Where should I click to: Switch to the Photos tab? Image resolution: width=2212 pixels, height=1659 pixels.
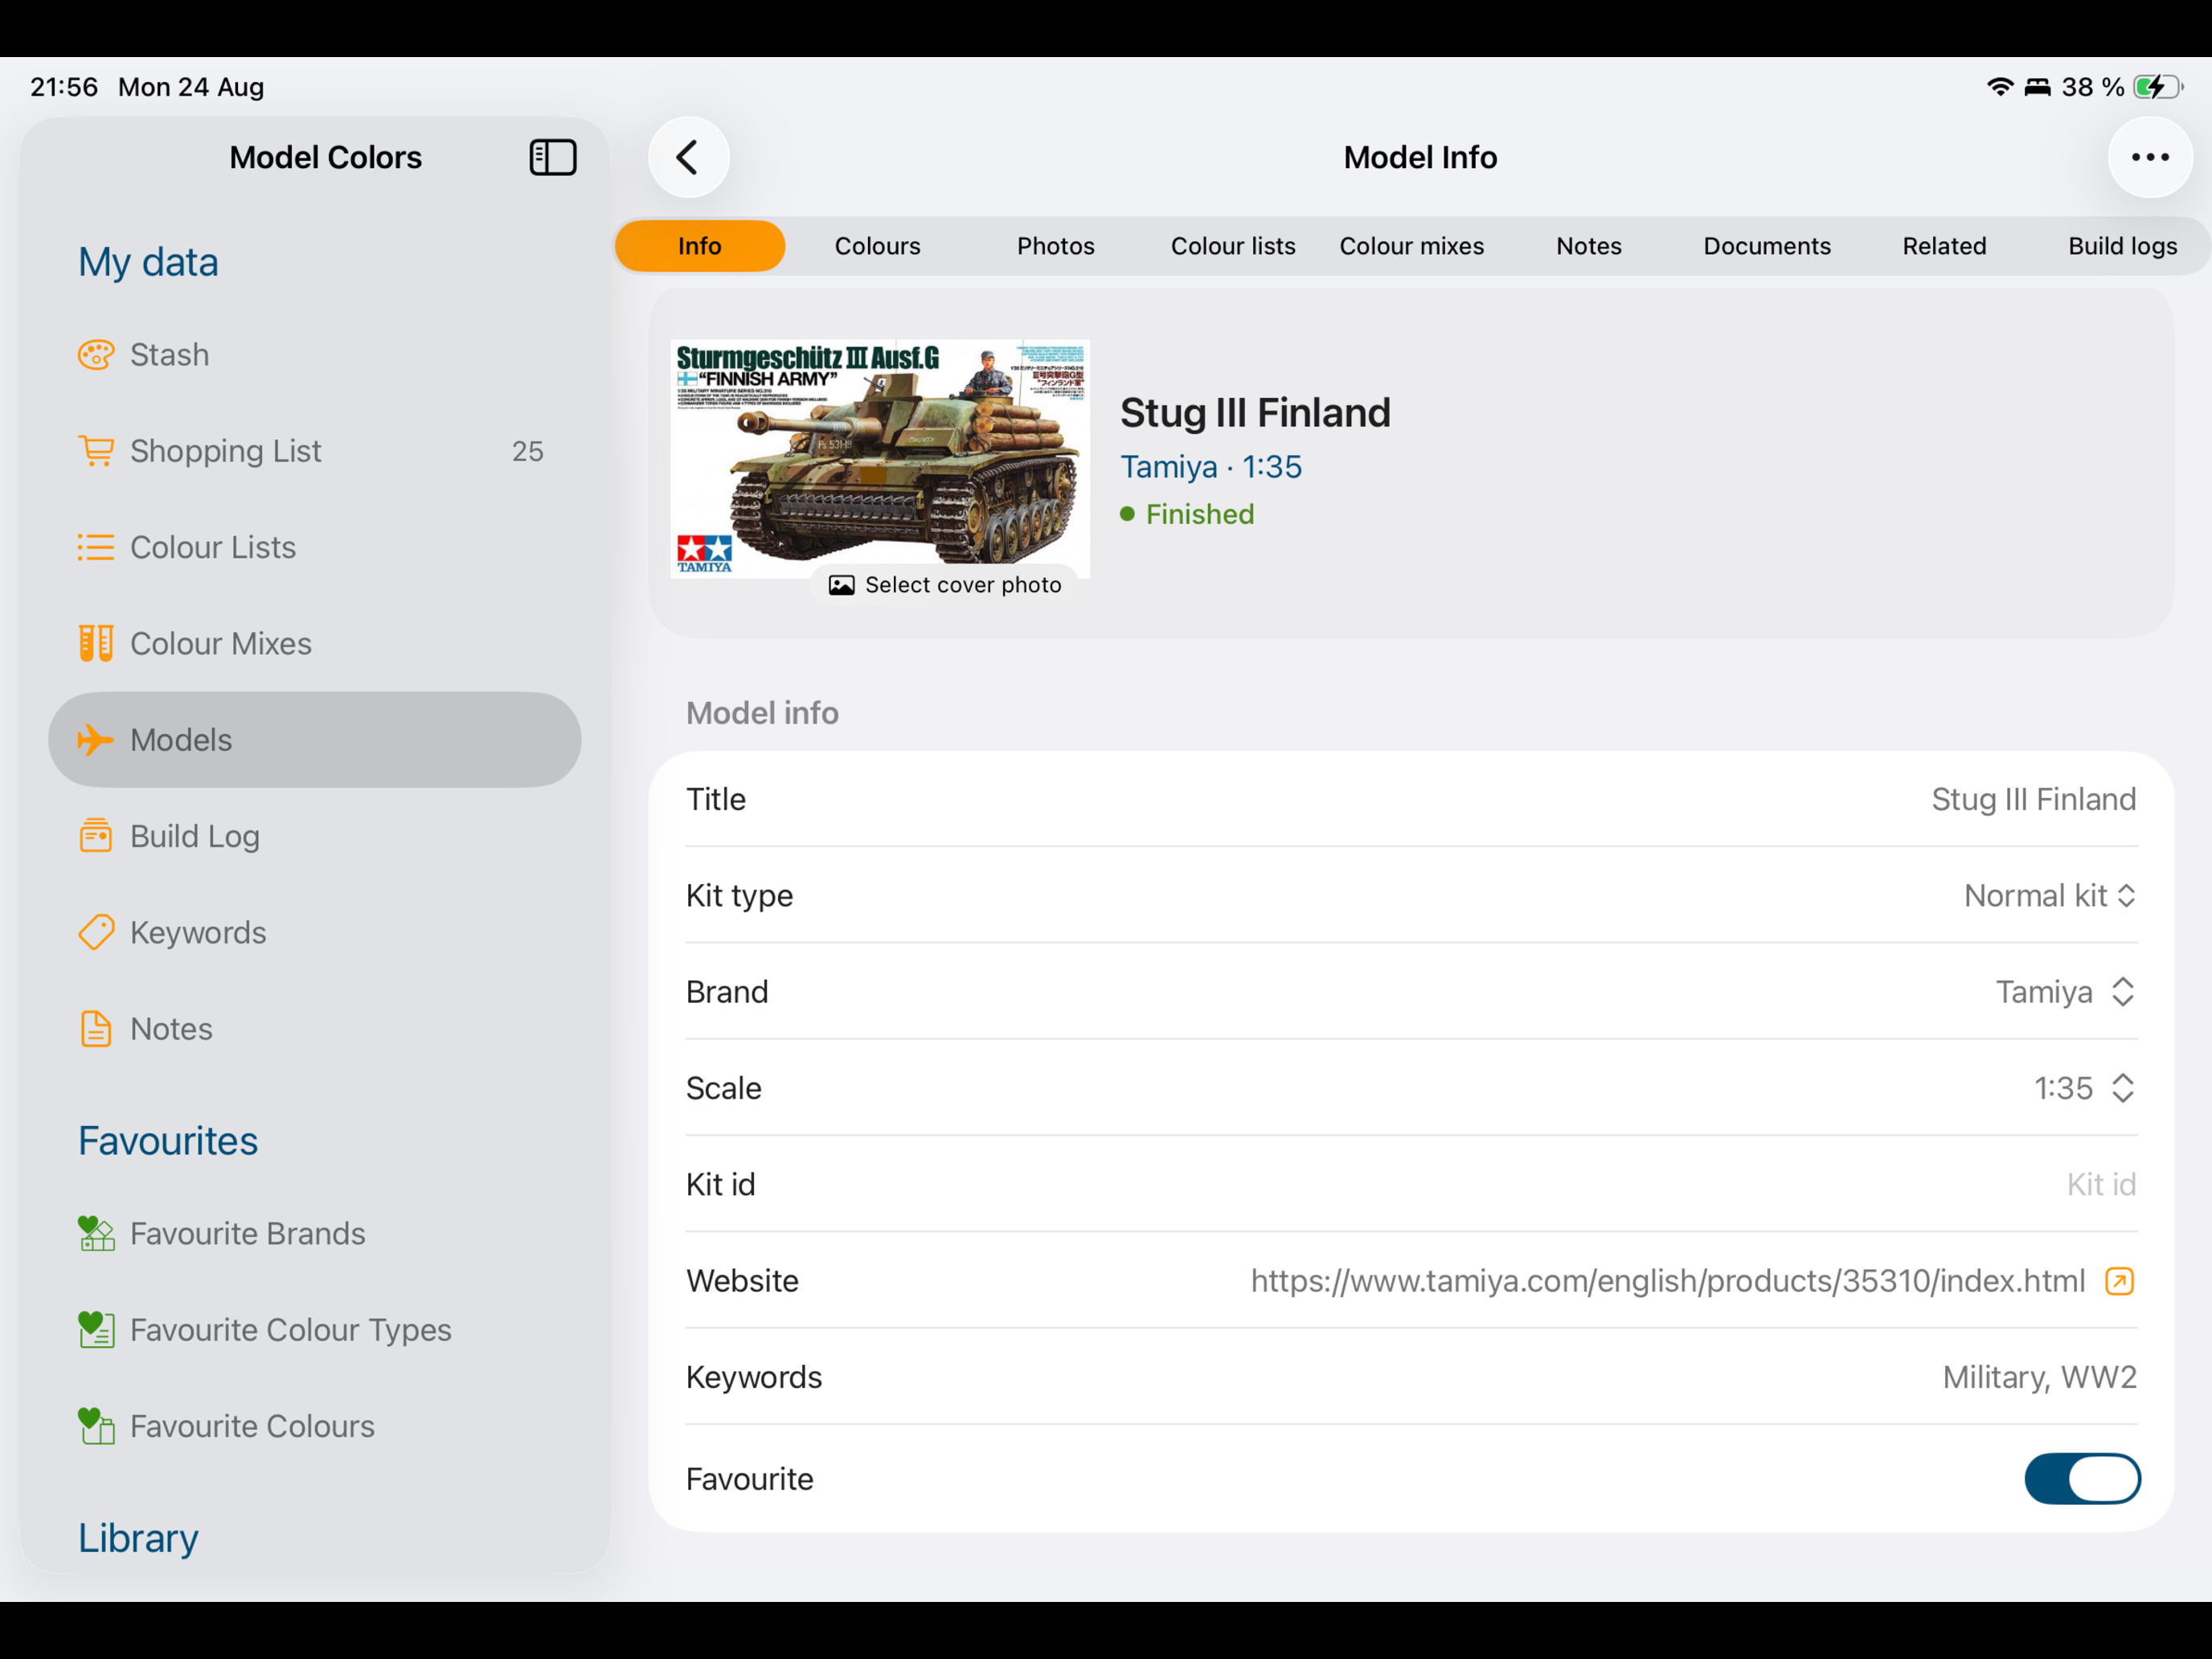tap(1055, 246)
